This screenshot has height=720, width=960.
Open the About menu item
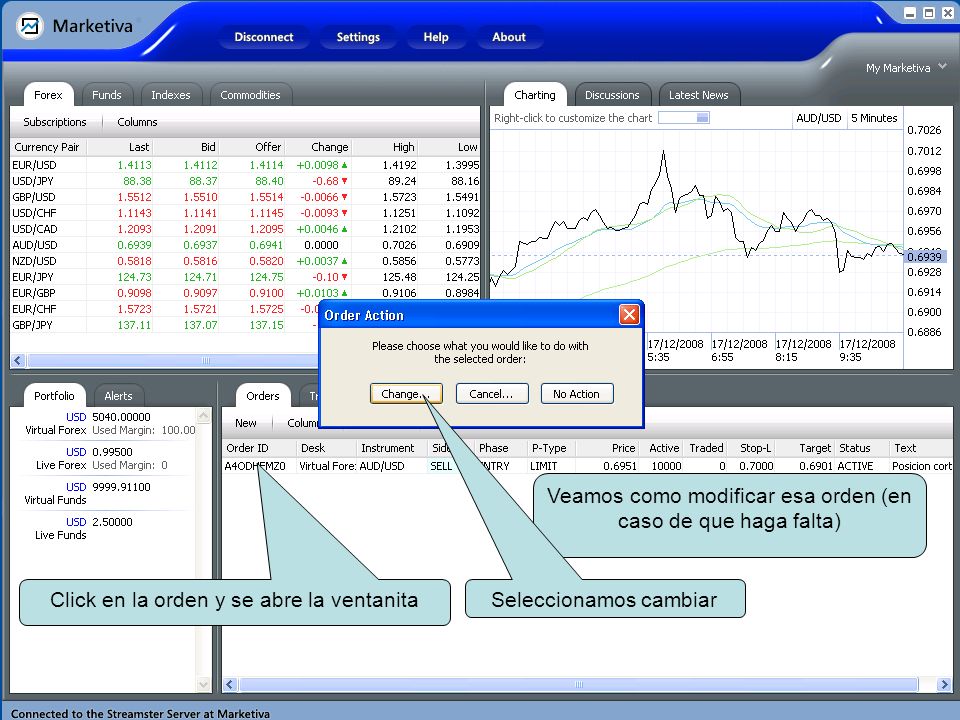[509, 37]
